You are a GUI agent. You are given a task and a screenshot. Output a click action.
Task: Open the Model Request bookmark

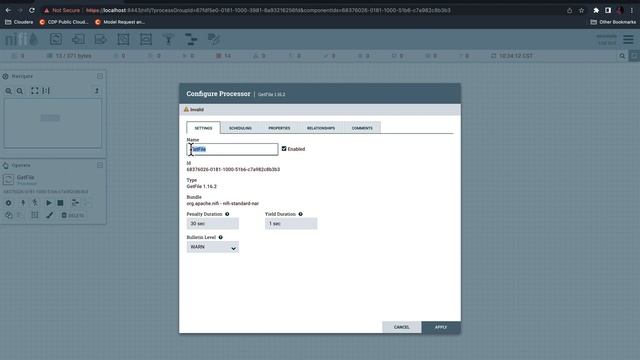120,22
